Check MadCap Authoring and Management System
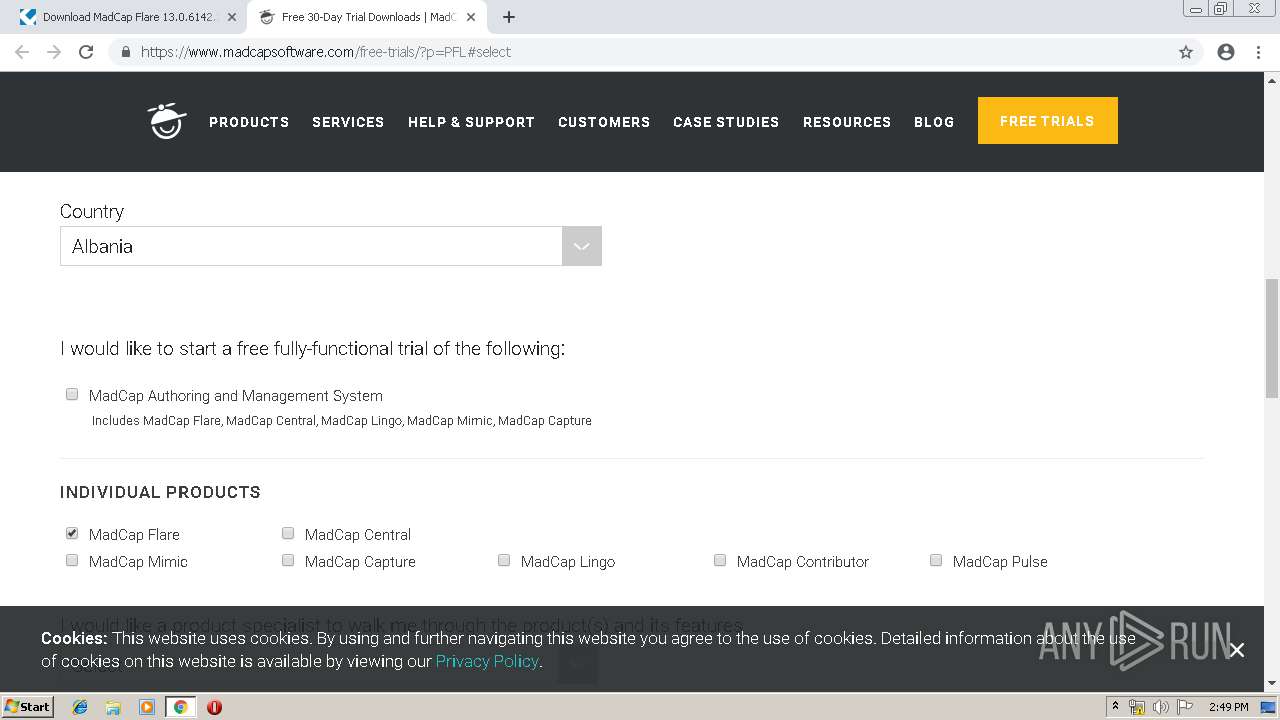 tap(72, 394)
